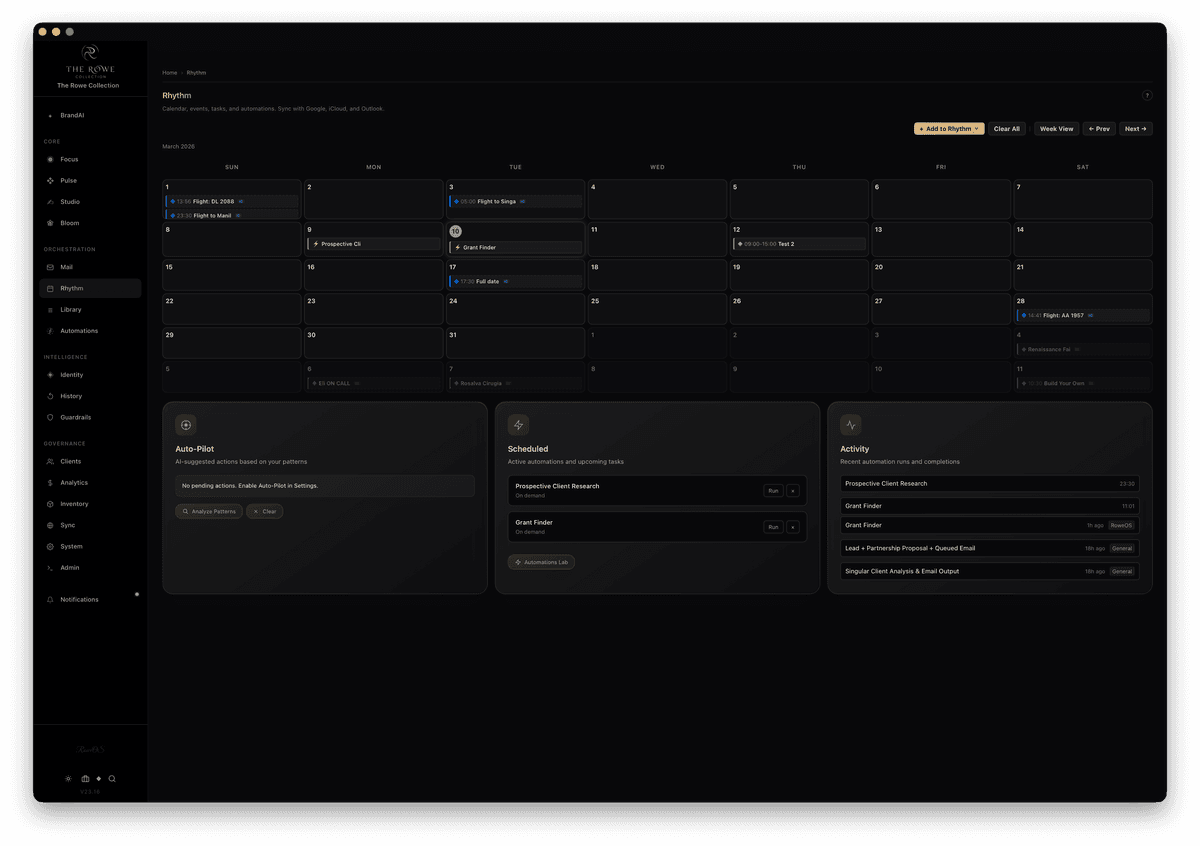Click the briefcase icon in sidebar footer
The height and width of the screenshot is (846, 1200).
pyautogui.click(x=85, y=779)
